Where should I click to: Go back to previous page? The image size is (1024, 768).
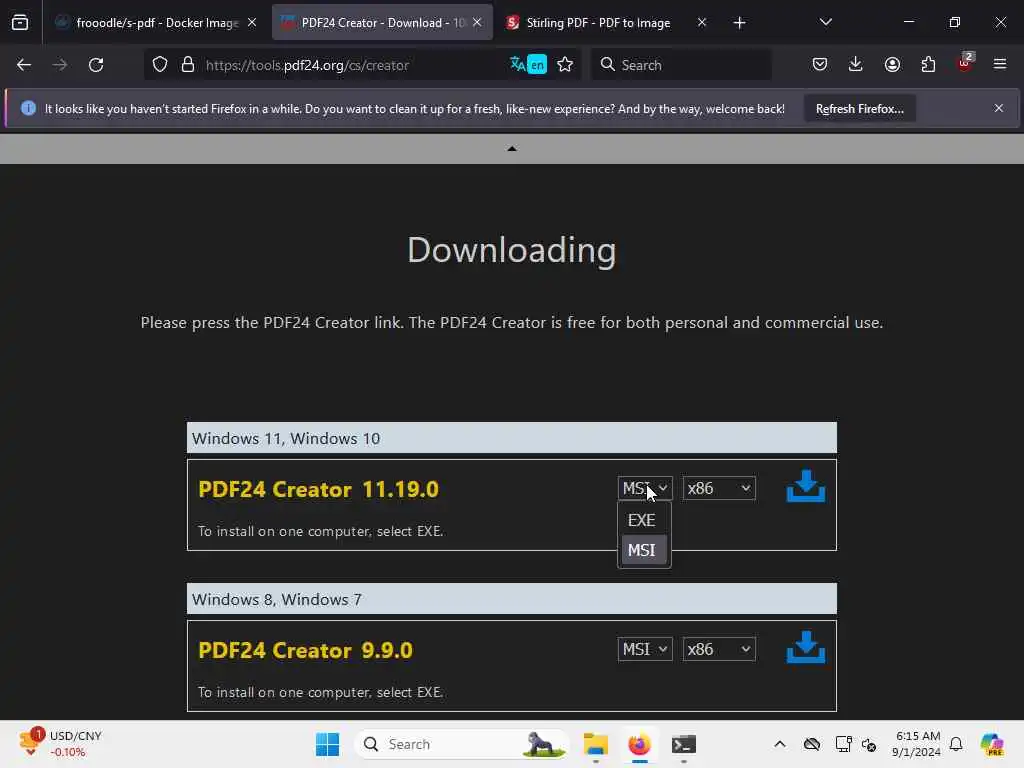coord(24,65)
